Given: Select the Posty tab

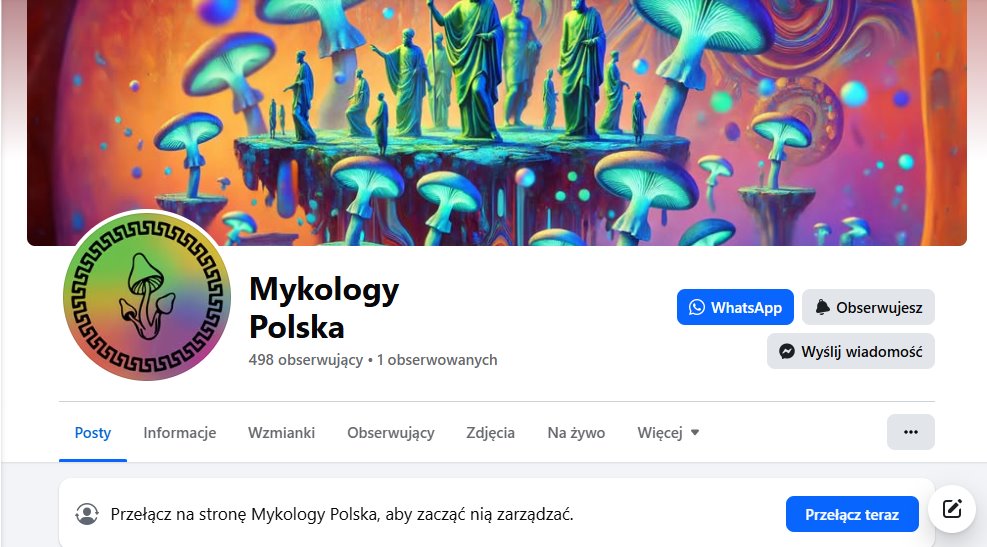Looking at the screenshot, I should tap(93, 433).
